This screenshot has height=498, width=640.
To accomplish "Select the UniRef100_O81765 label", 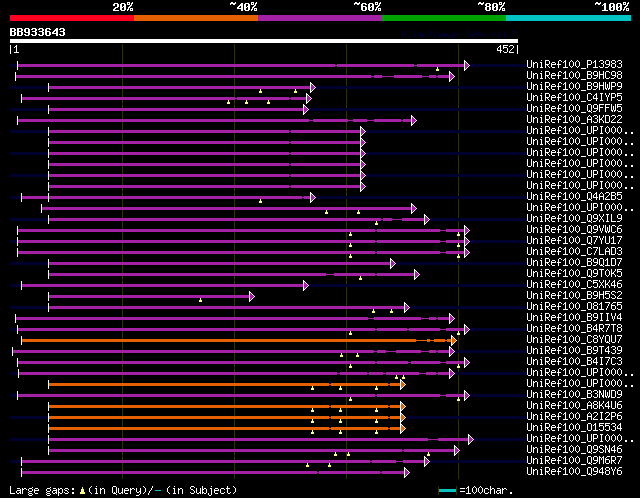I will coord(574,307).
